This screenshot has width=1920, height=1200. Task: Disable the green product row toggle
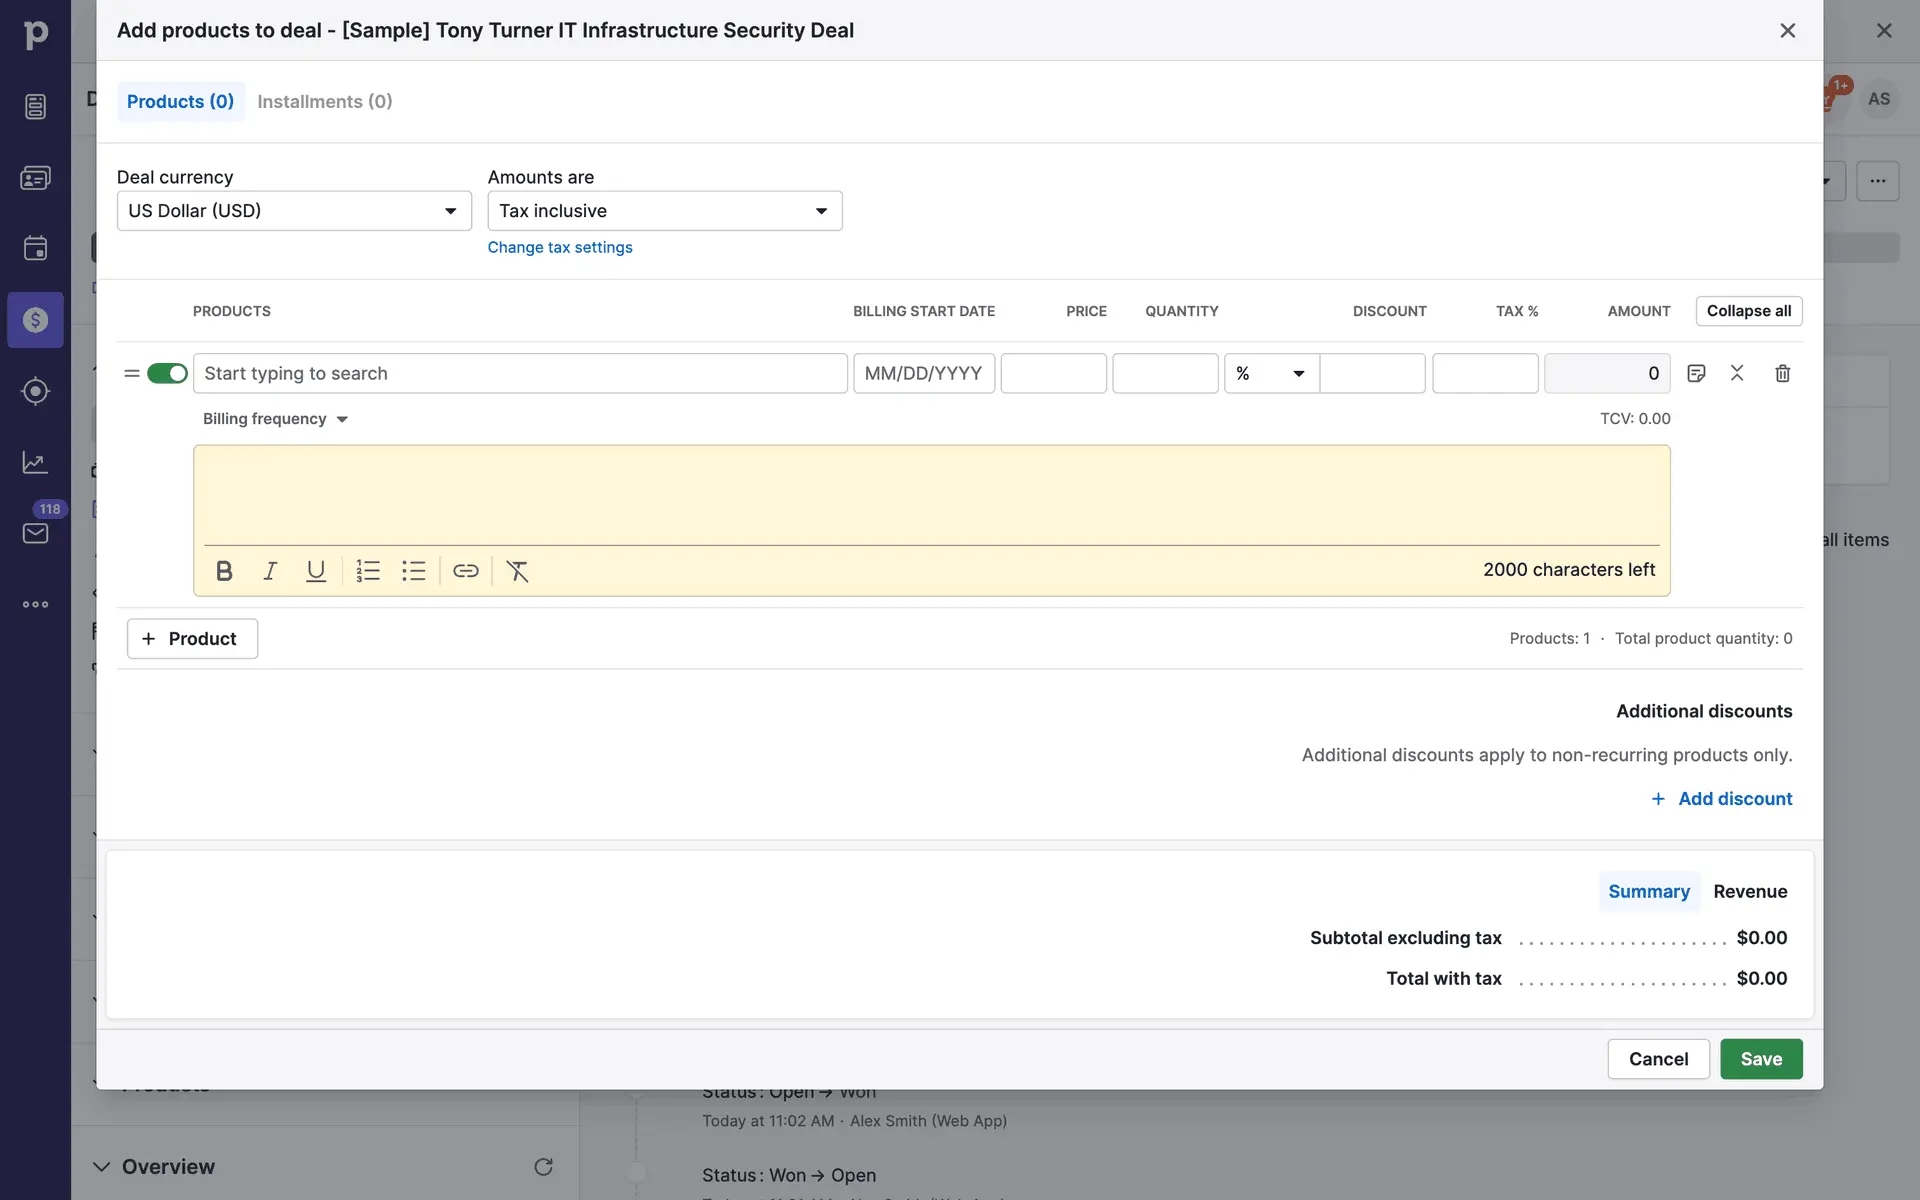coord(167,373)
